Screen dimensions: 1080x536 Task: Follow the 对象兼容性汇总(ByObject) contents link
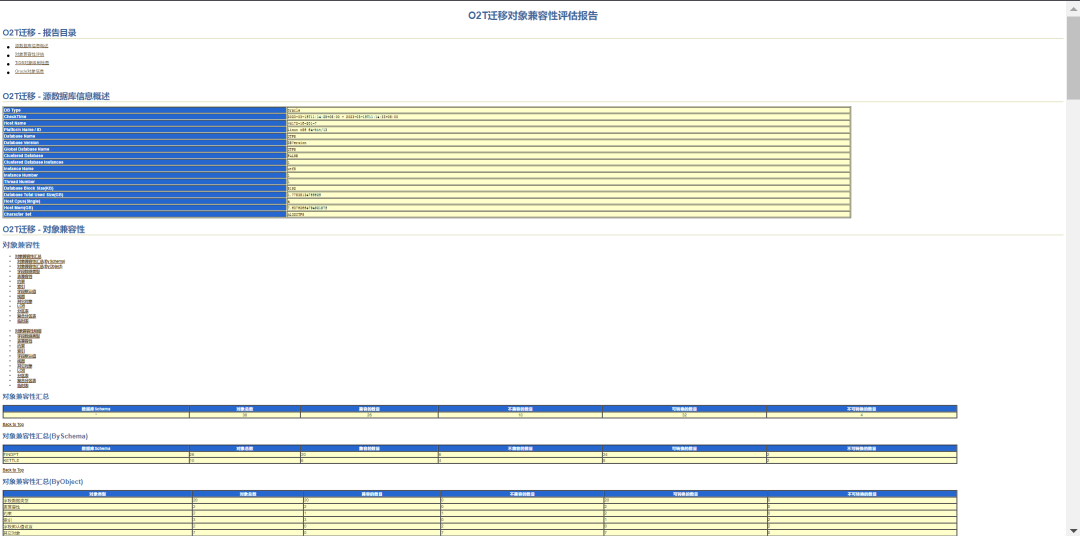pyautogui.click(x=40, y=267)
